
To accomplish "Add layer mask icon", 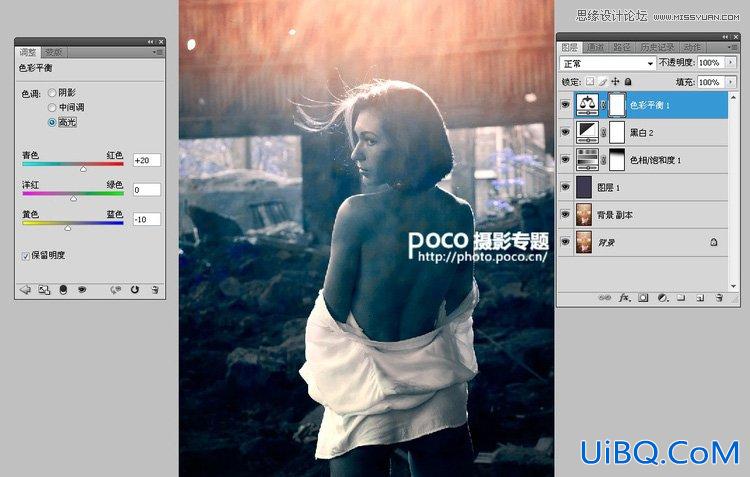I will coord(643,298).
